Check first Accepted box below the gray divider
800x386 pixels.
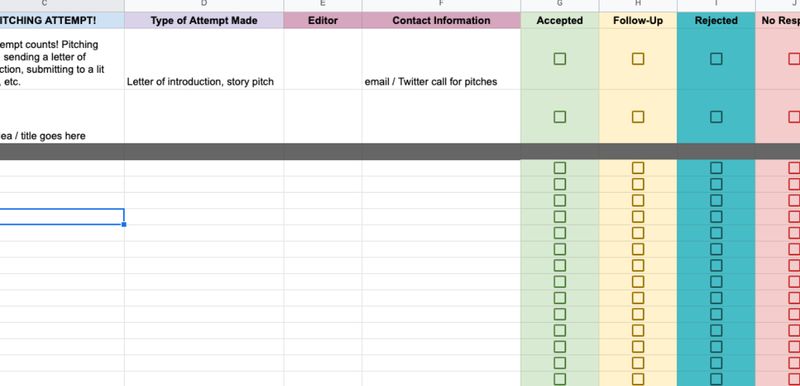point(560,168)
